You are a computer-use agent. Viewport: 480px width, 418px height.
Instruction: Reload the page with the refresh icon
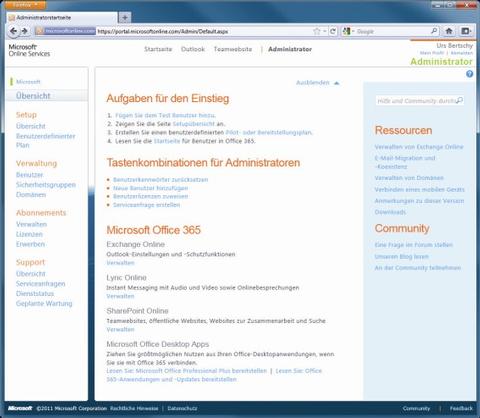[333, 31]
